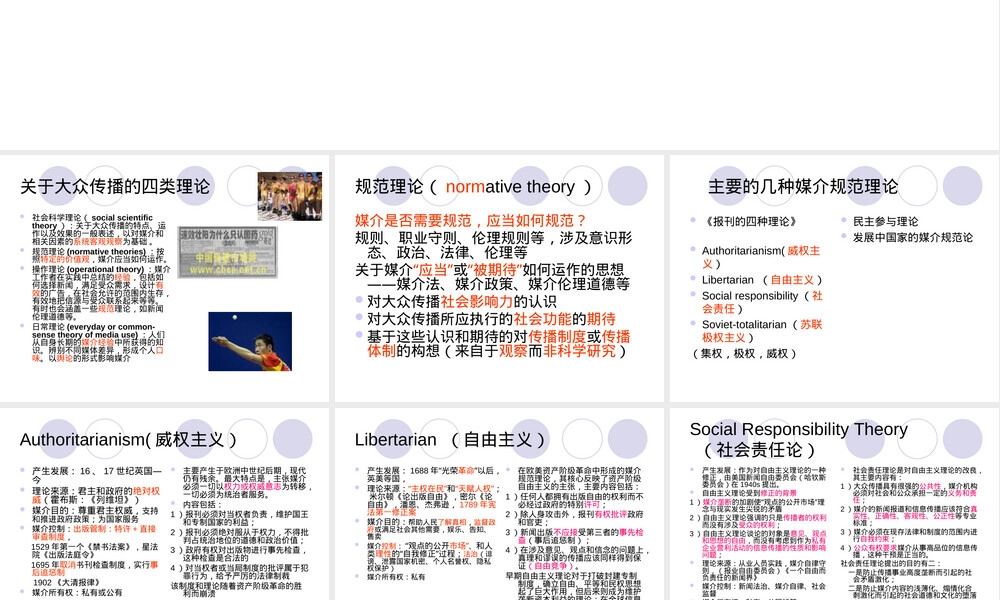This screenshot has height=600, width=1000.
Task: Select the slide titled 关于大众传播的四类理论
Action: click(165, 278)
